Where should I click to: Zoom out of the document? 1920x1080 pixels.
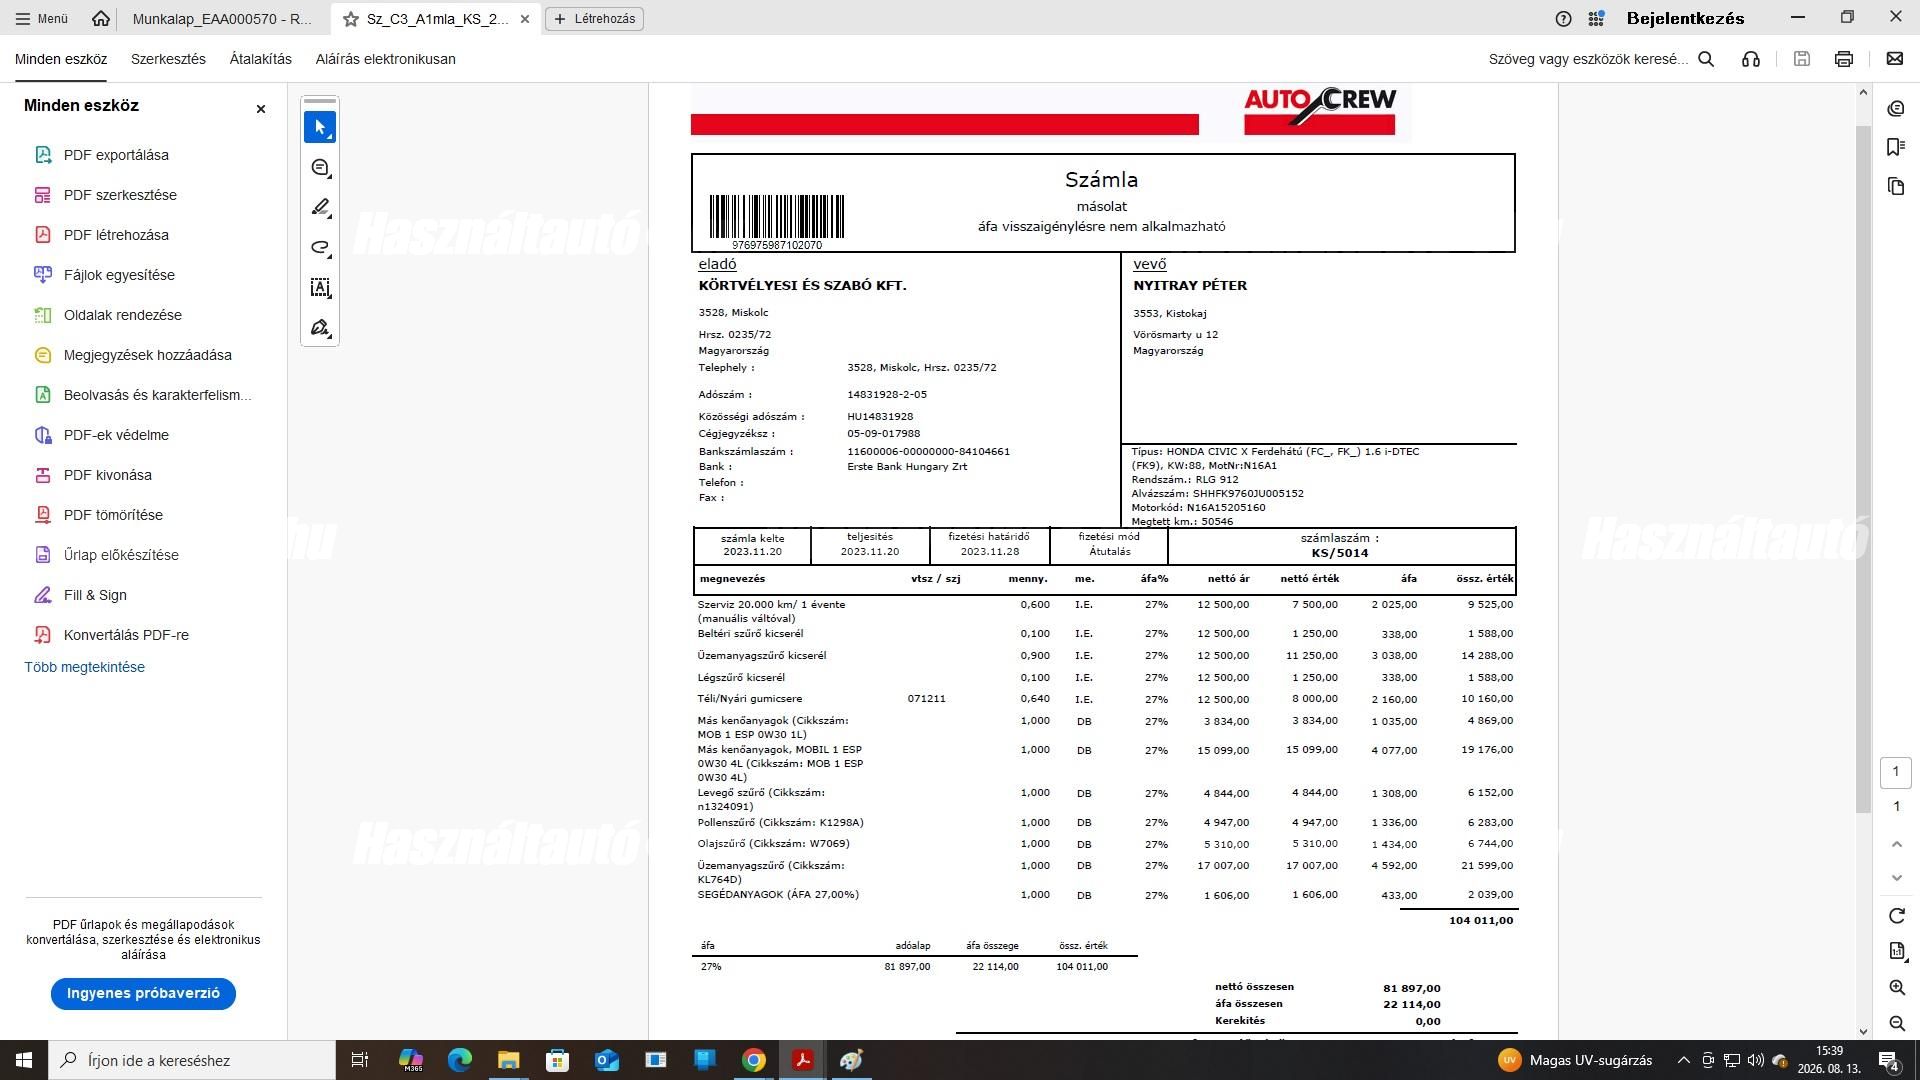point(1897,1023)
